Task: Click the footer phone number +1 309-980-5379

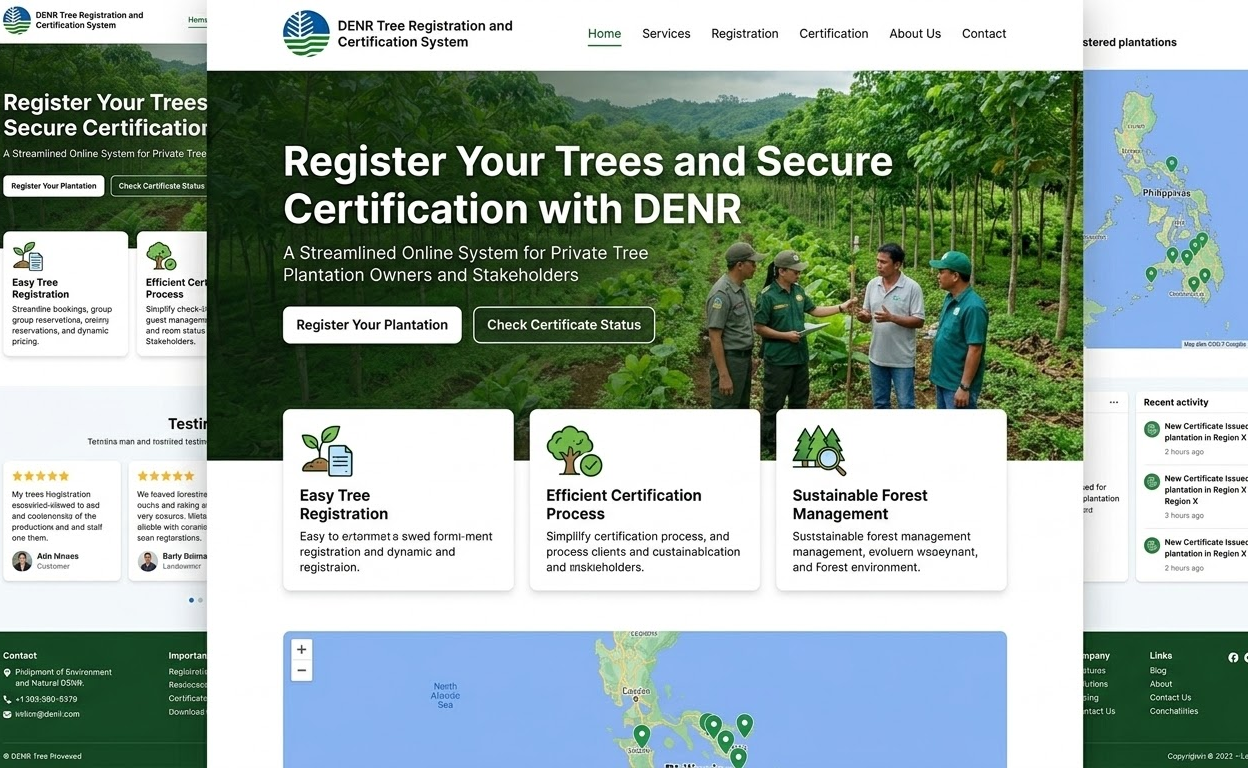Action: click(46, 699)
